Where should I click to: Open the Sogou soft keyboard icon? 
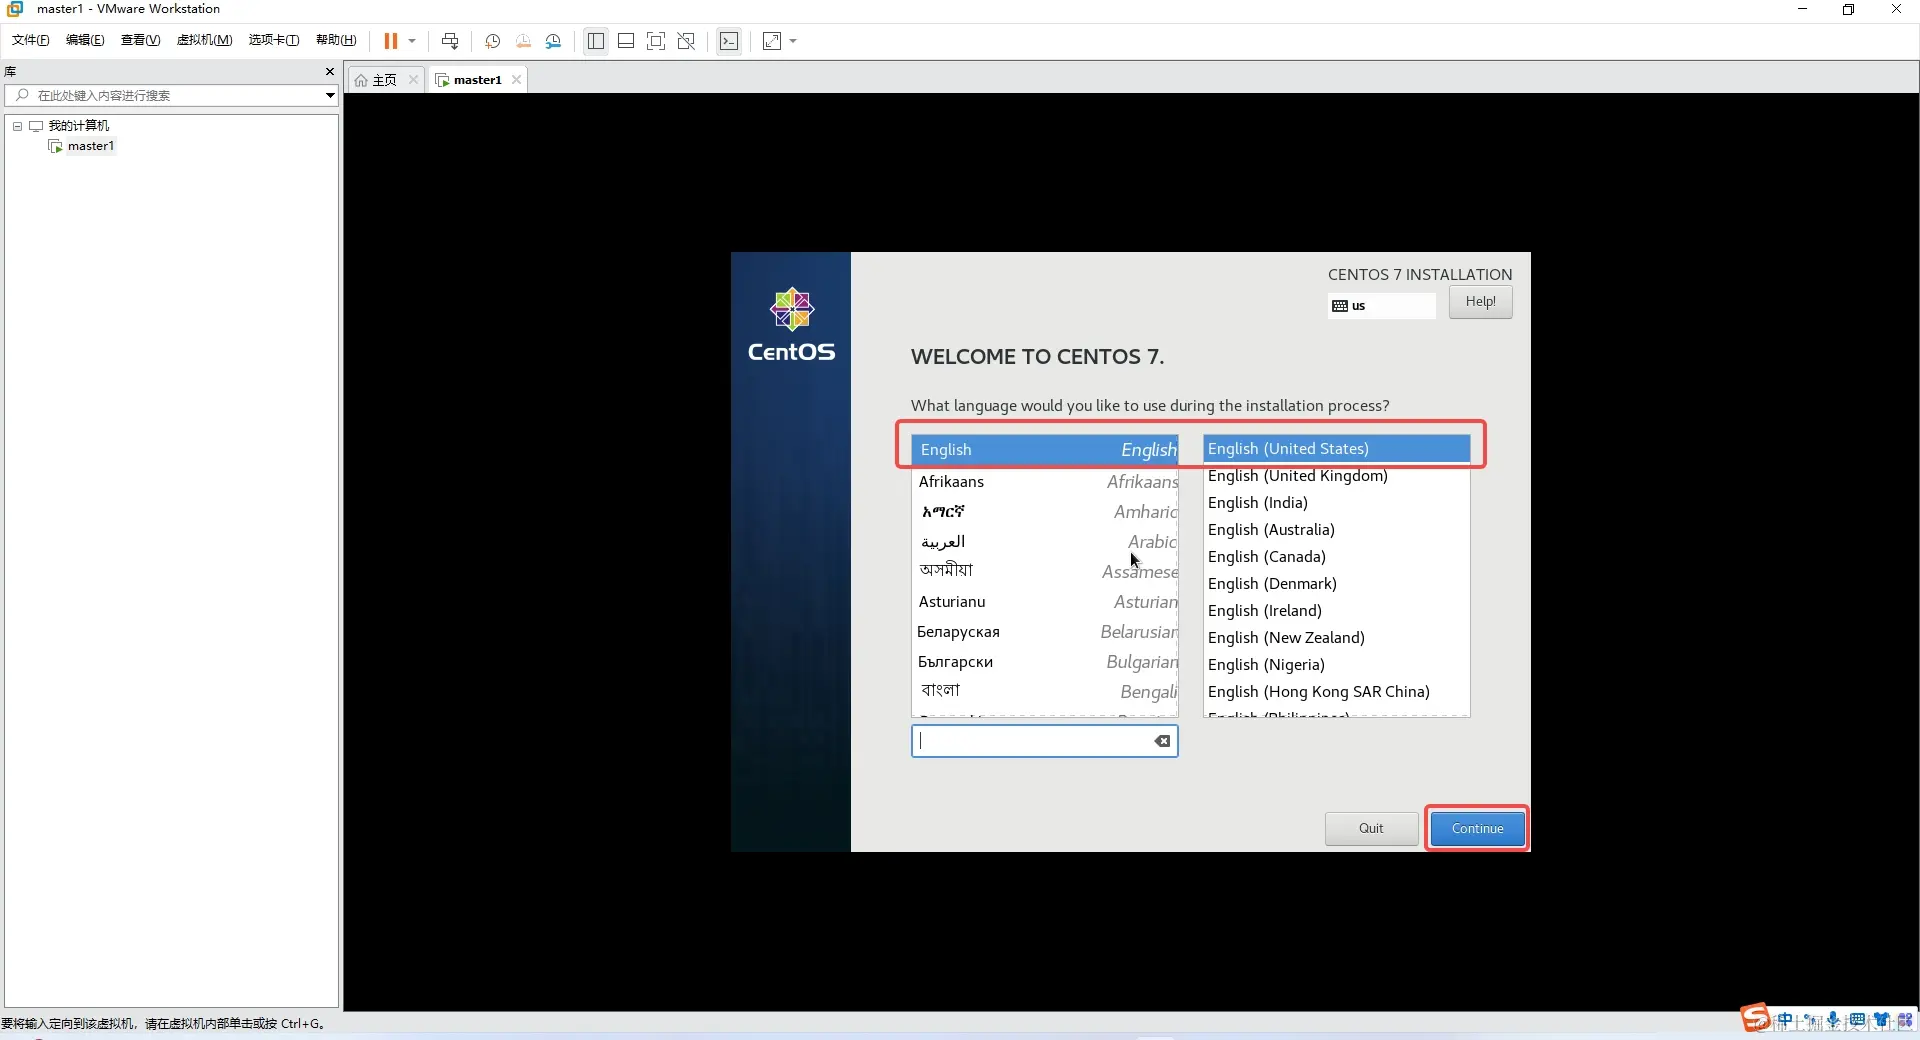[x=1857, y=1021]
